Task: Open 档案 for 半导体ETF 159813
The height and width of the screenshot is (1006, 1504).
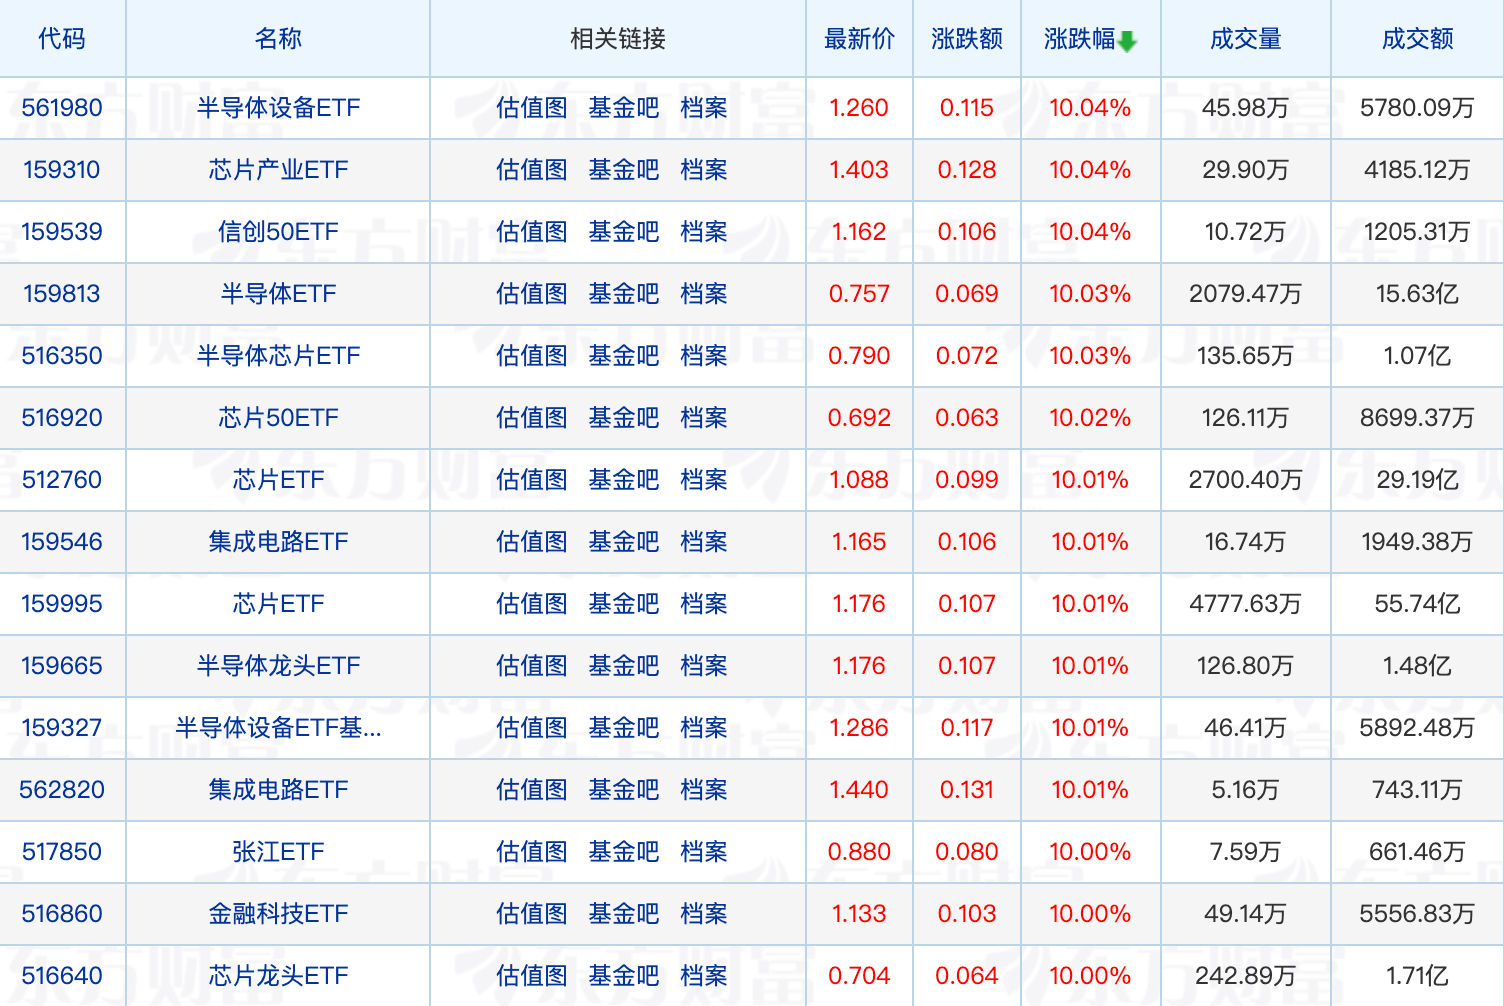Action: click(704, 294)
